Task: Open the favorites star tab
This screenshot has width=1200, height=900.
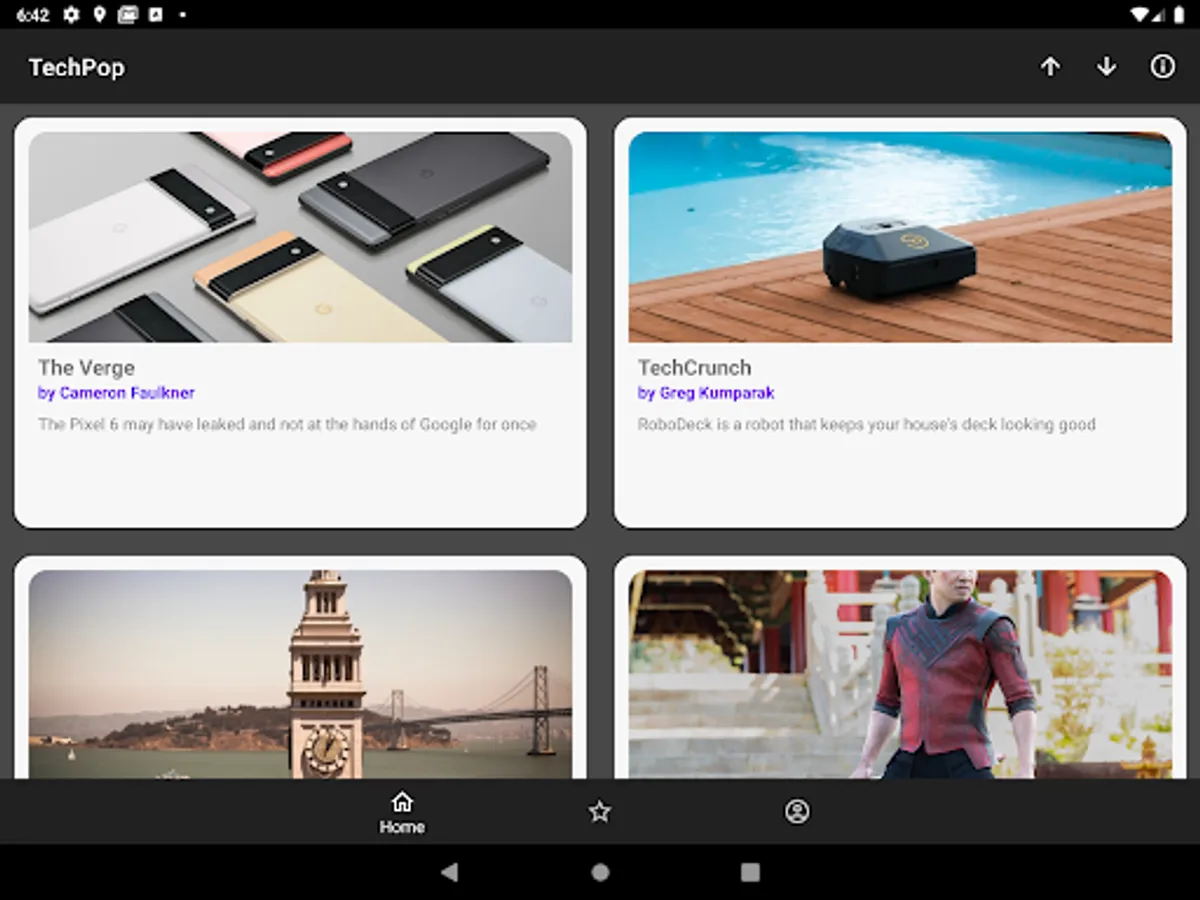Action: 599,811
